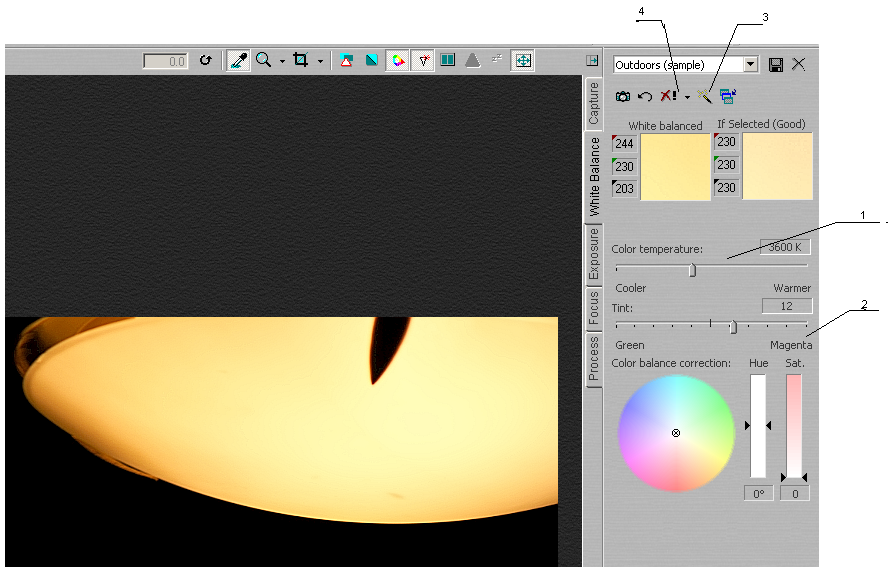Image resolution: width=888 pixels, height=575 pixels.
Task: Select the eyedropper white balance tool
Action: (238, 60)
